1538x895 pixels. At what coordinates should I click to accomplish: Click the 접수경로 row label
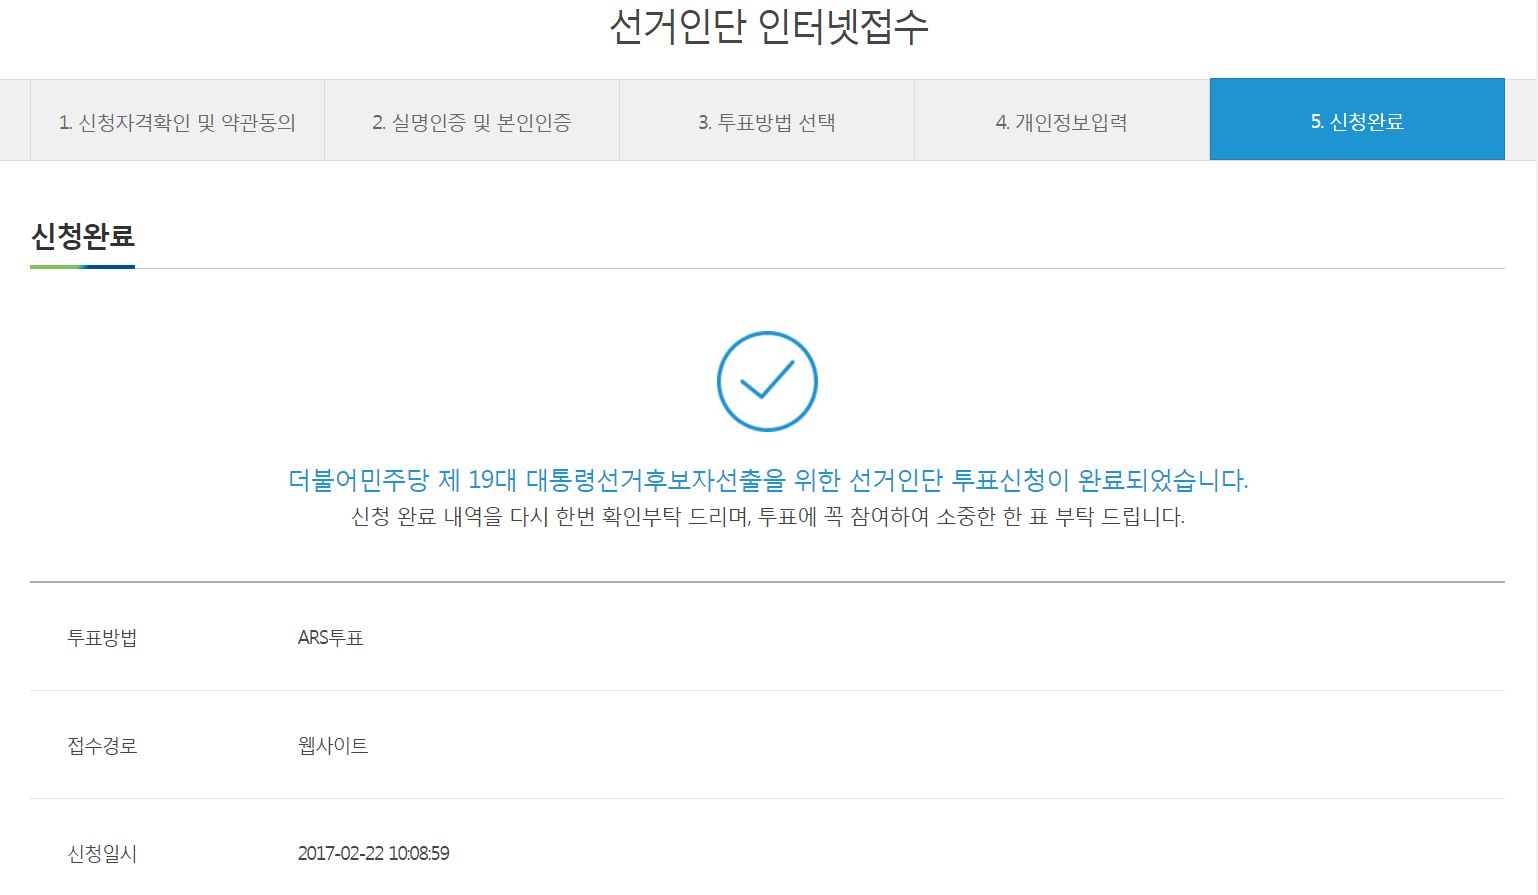102,745
